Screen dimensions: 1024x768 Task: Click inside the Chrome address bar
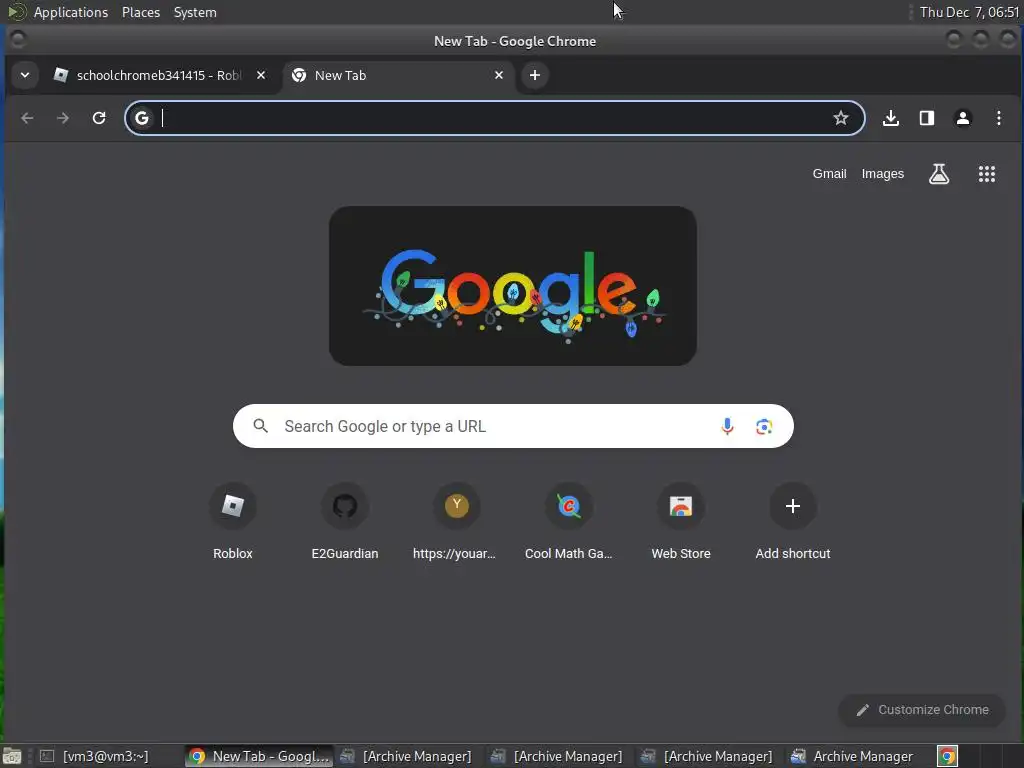point(494,118)
